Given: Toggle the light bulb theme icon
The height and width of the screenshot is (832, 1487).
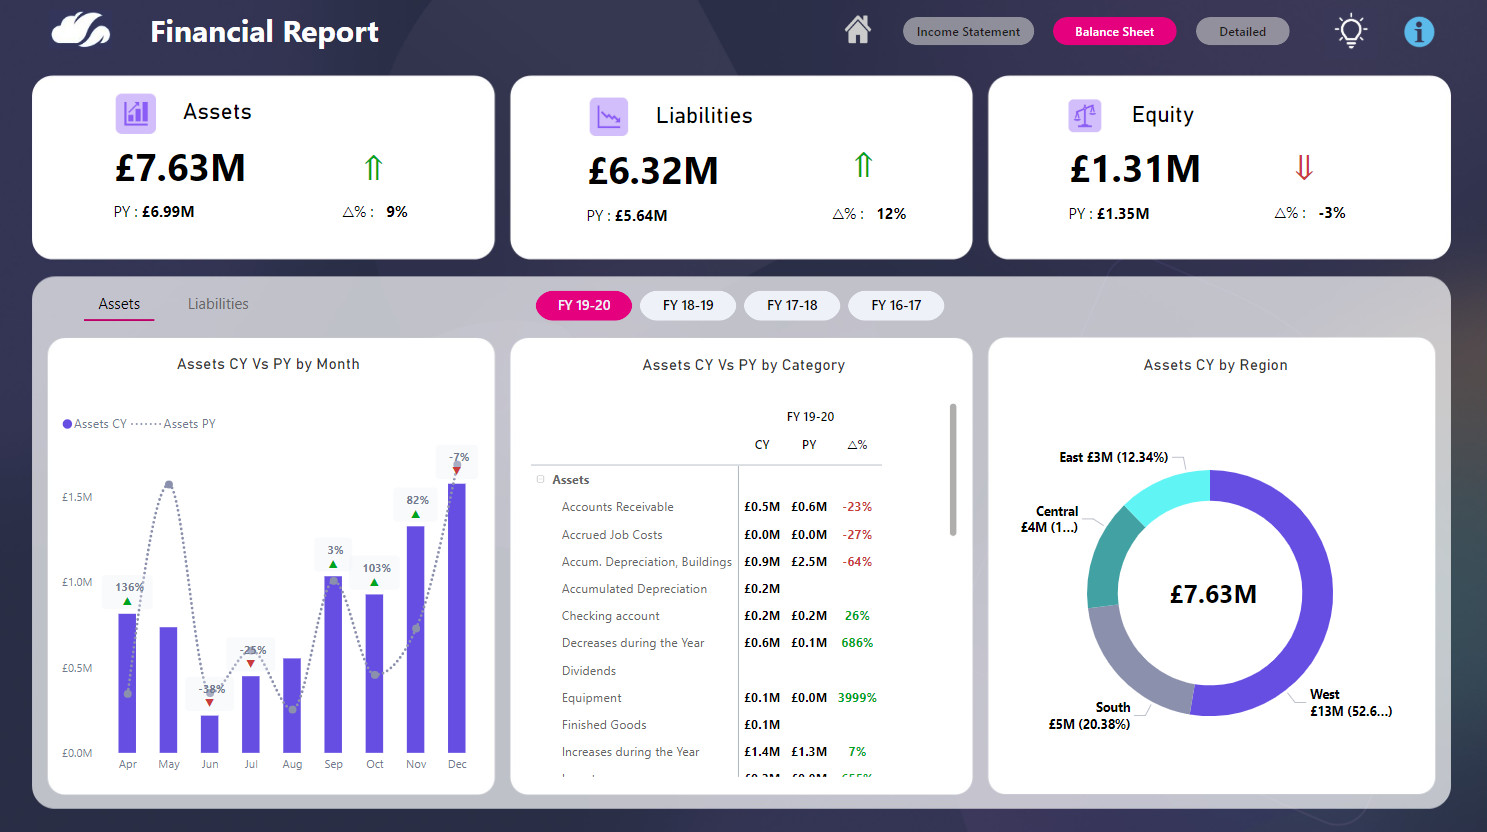Looking at the screenshot, I should tap(1351, 31).
